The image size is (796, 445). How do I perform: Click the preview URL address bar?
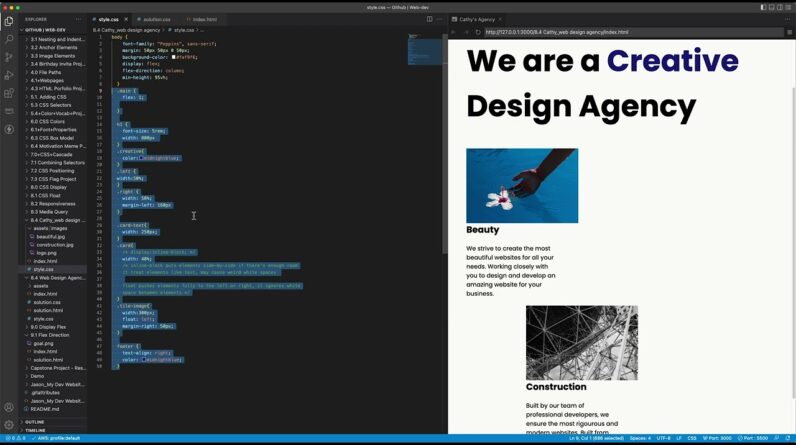point(633,32)
